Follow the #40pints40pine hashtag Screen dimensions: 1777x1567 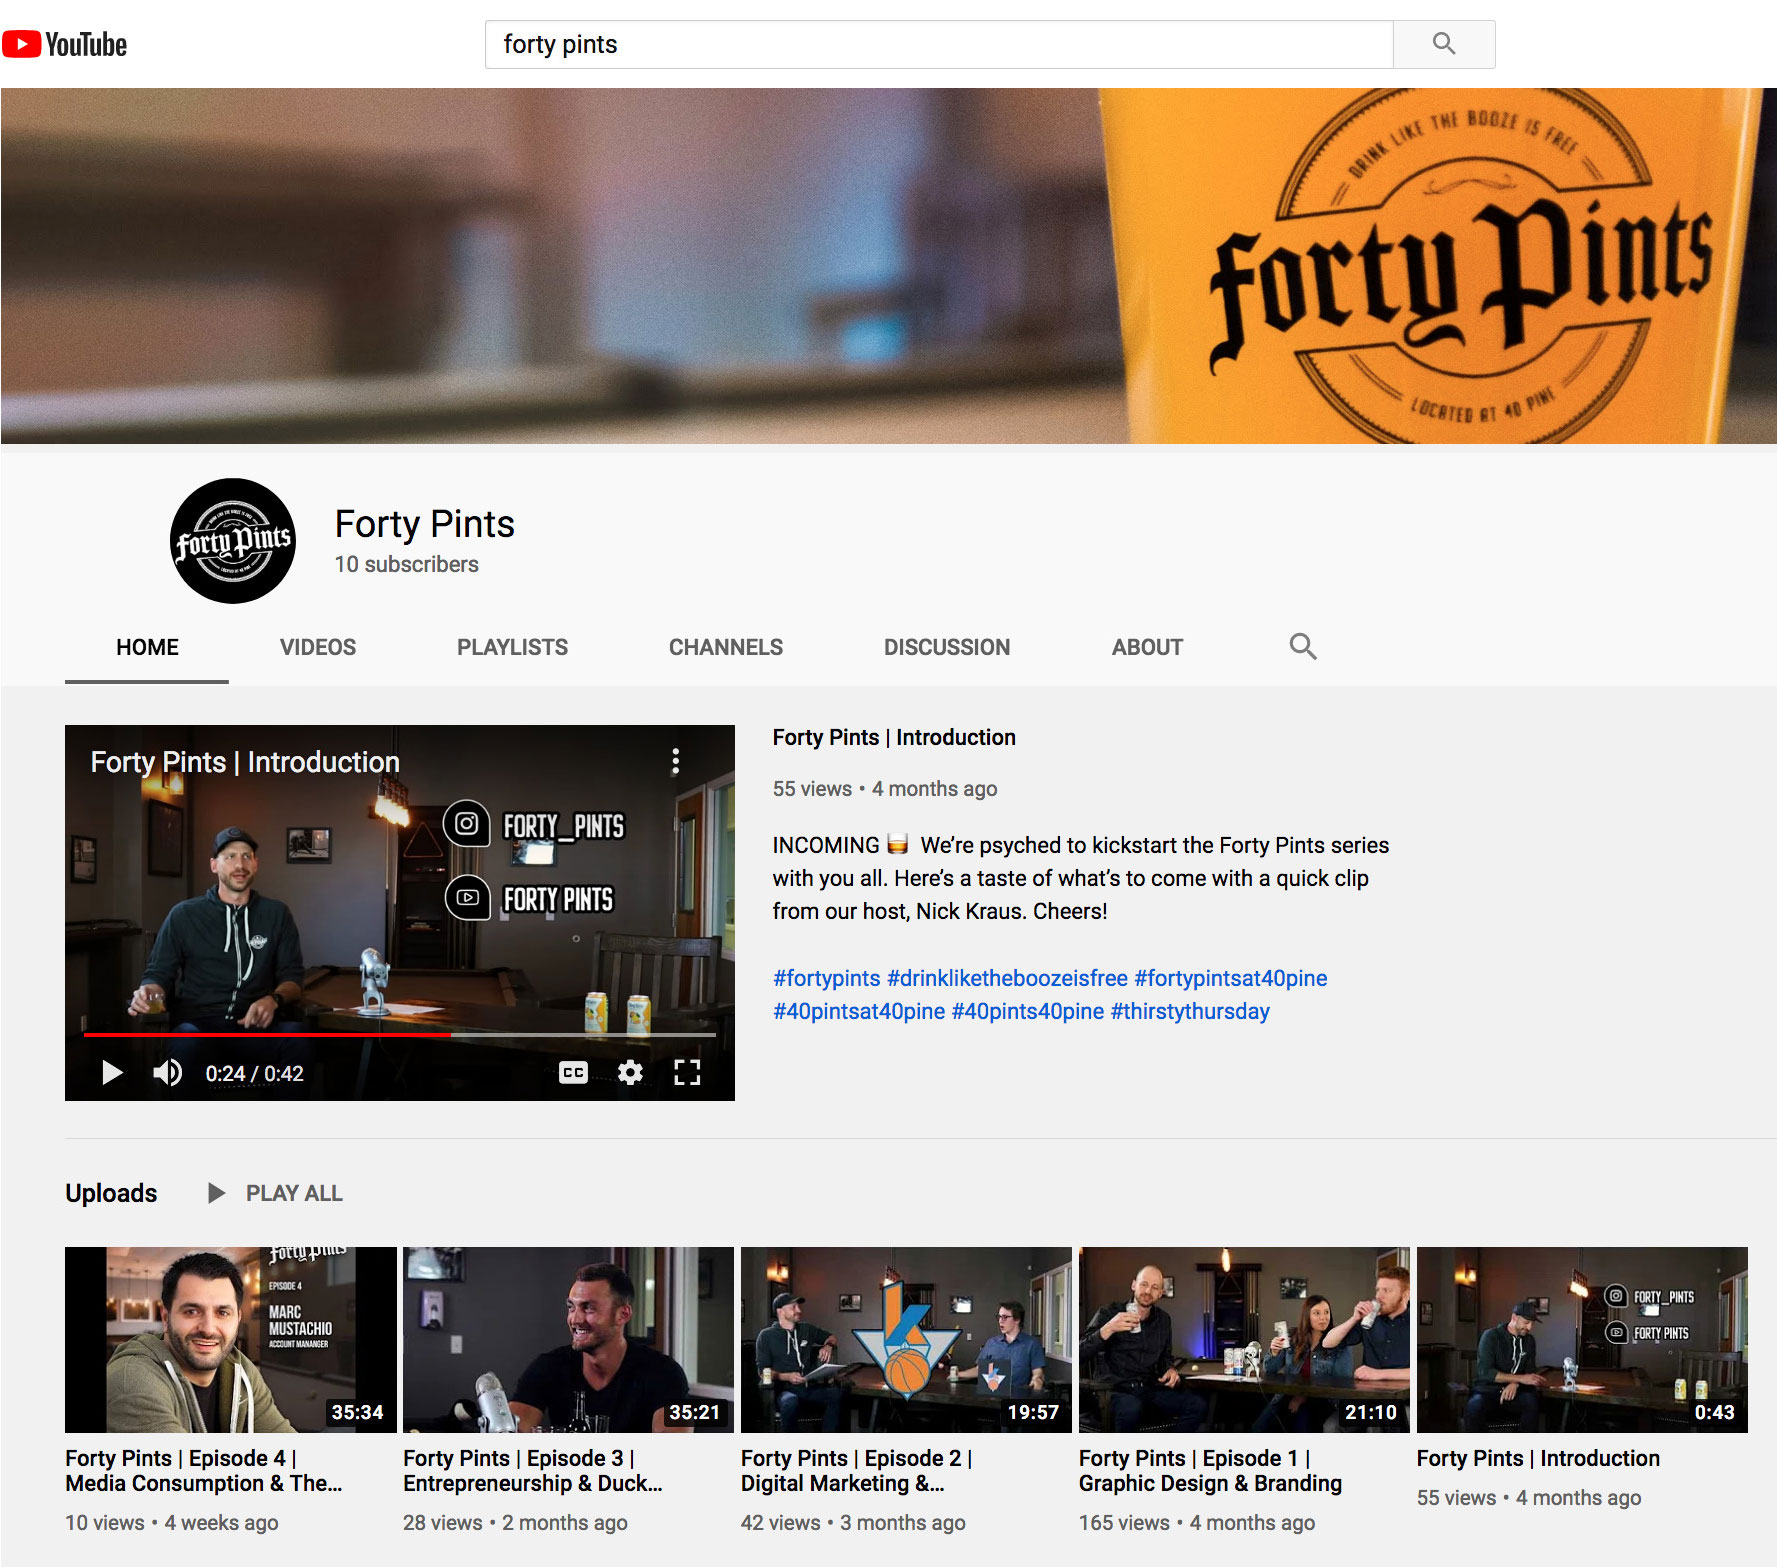(x=1027, y=1011)
